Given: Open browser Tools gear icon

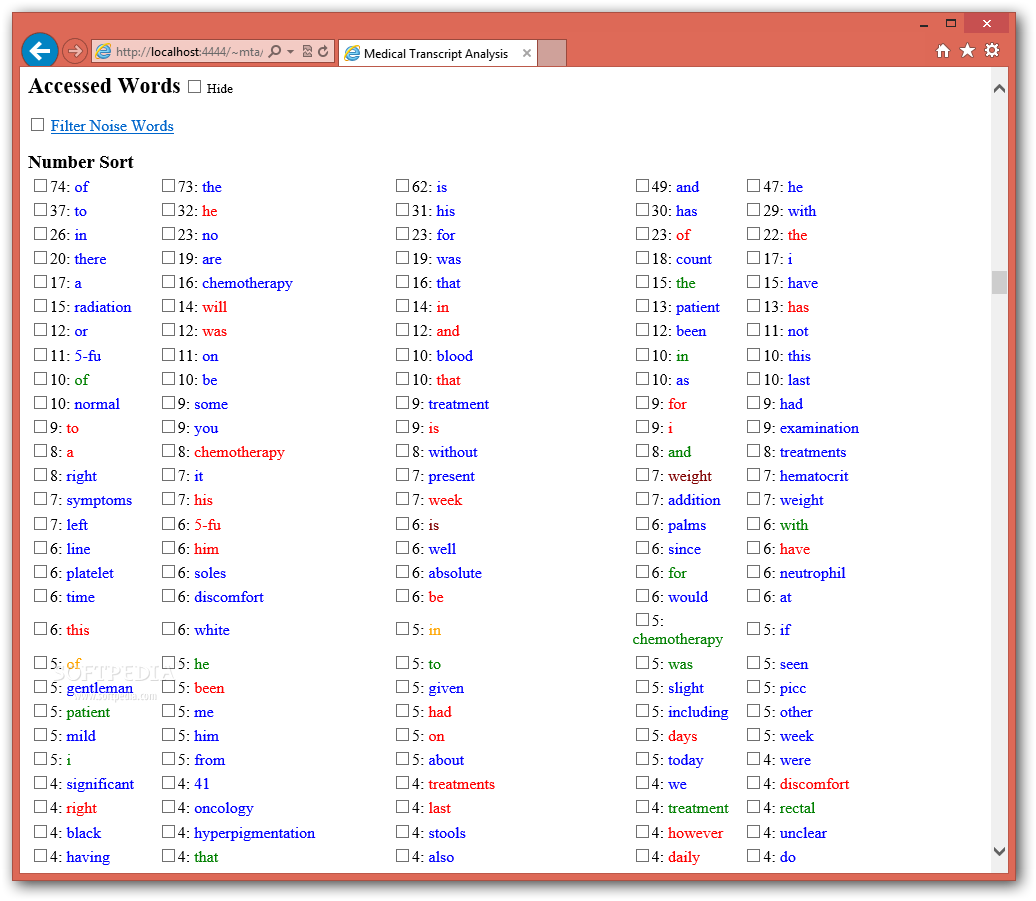Looking at the screenshot, I should [992, 51].
